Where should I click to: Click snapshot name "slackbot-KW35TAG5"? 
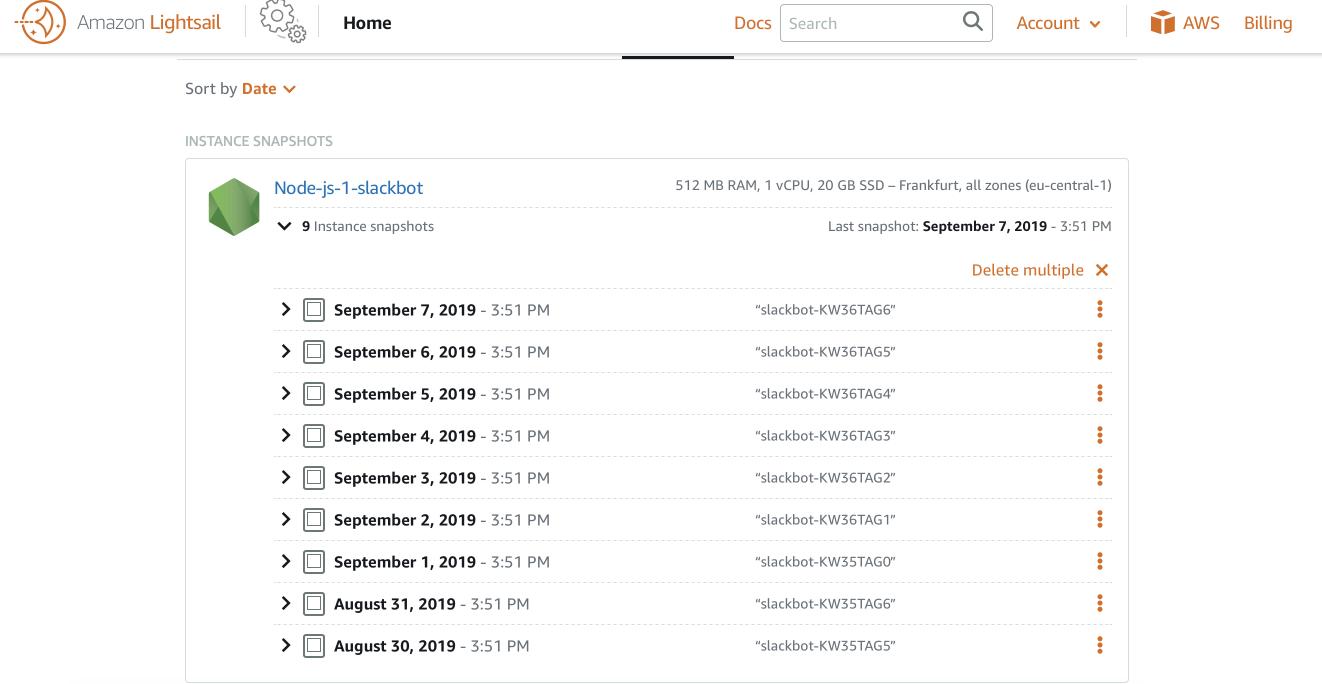tap(825, 646)
